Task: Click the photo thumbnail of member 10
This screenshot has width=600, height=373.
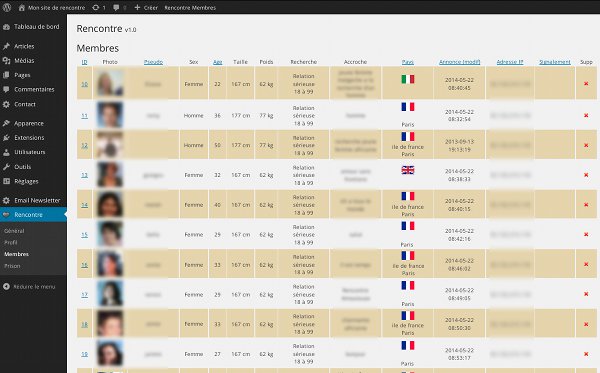Action: [110, 83]
